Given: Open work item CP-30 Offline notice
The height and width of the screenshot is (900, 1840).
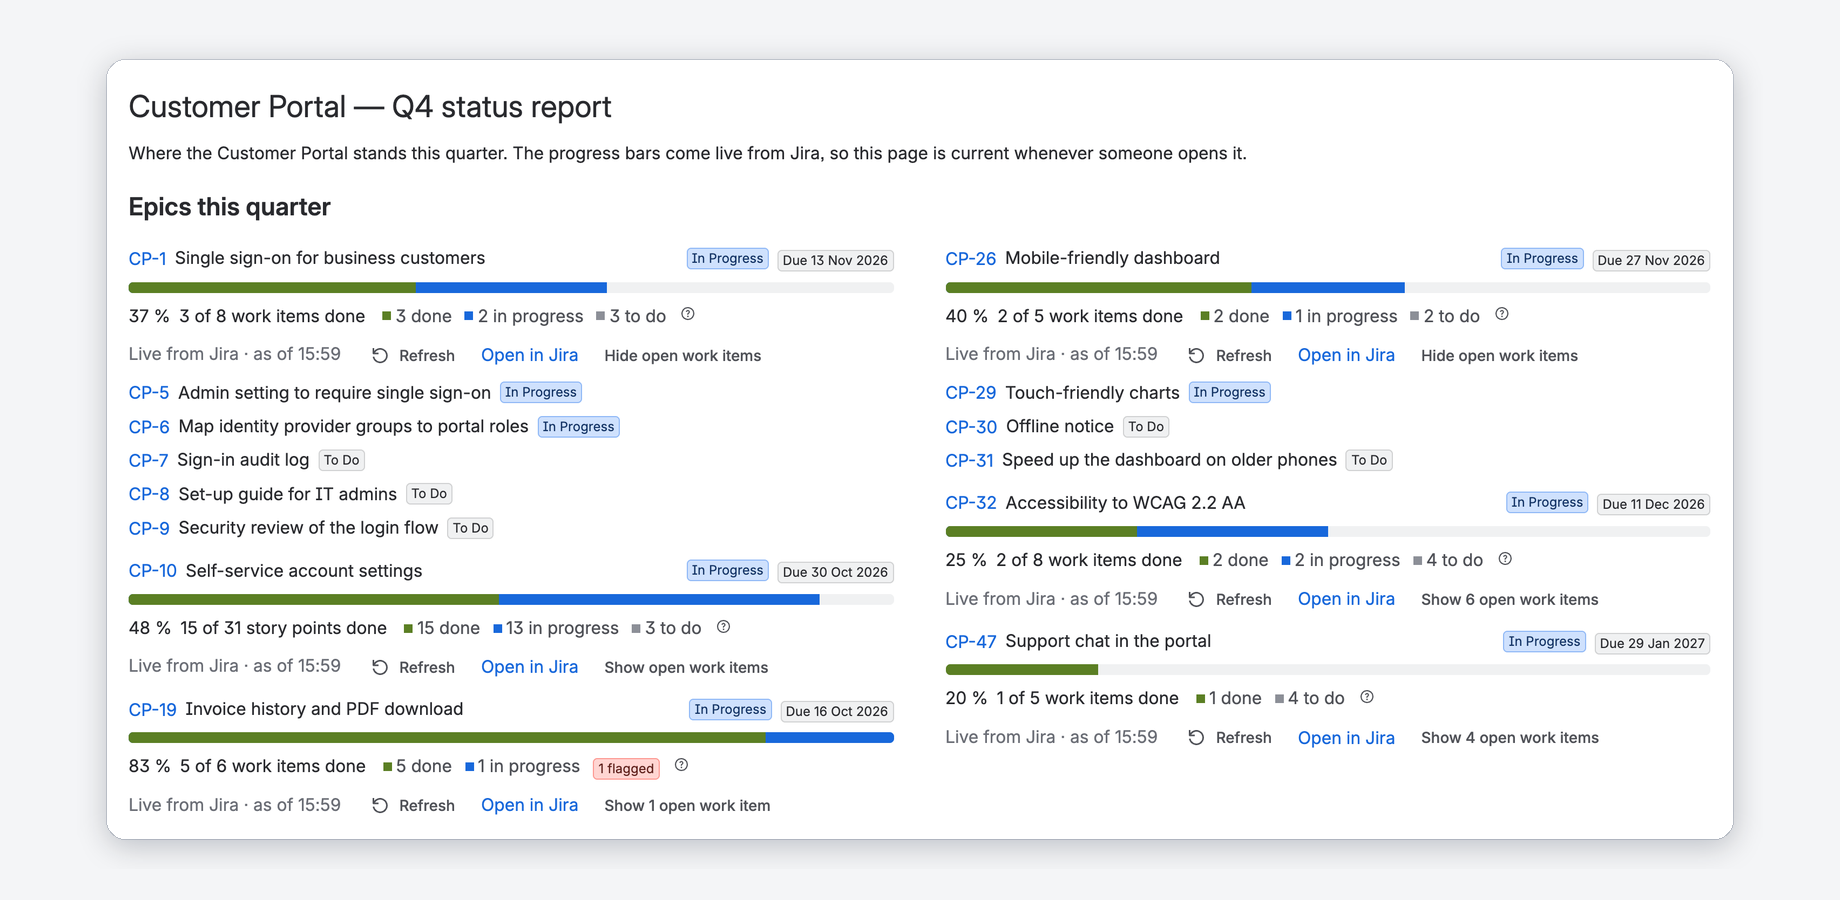Looking at the screenshot, I should pyautogui.click(x=971, y=427).
